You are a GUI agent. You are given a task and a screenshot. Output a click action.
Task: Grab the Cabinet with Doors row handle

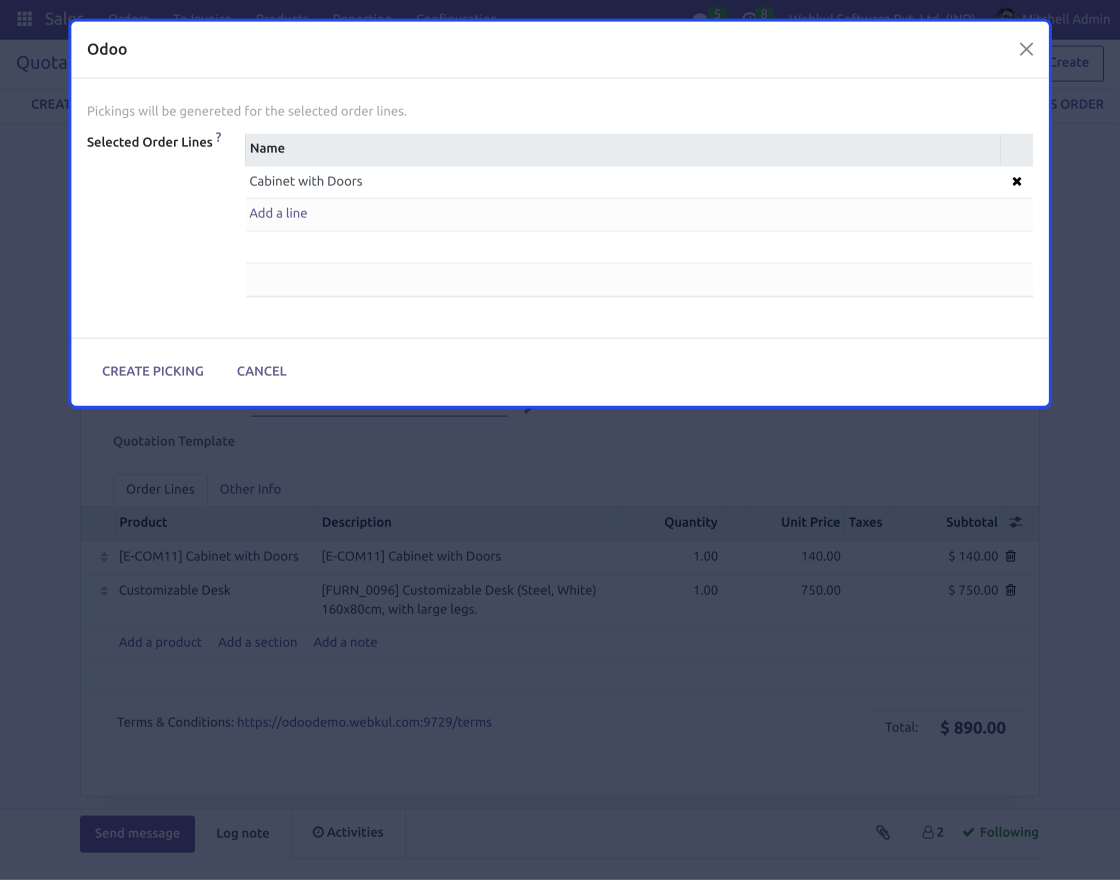coord(104,556)
